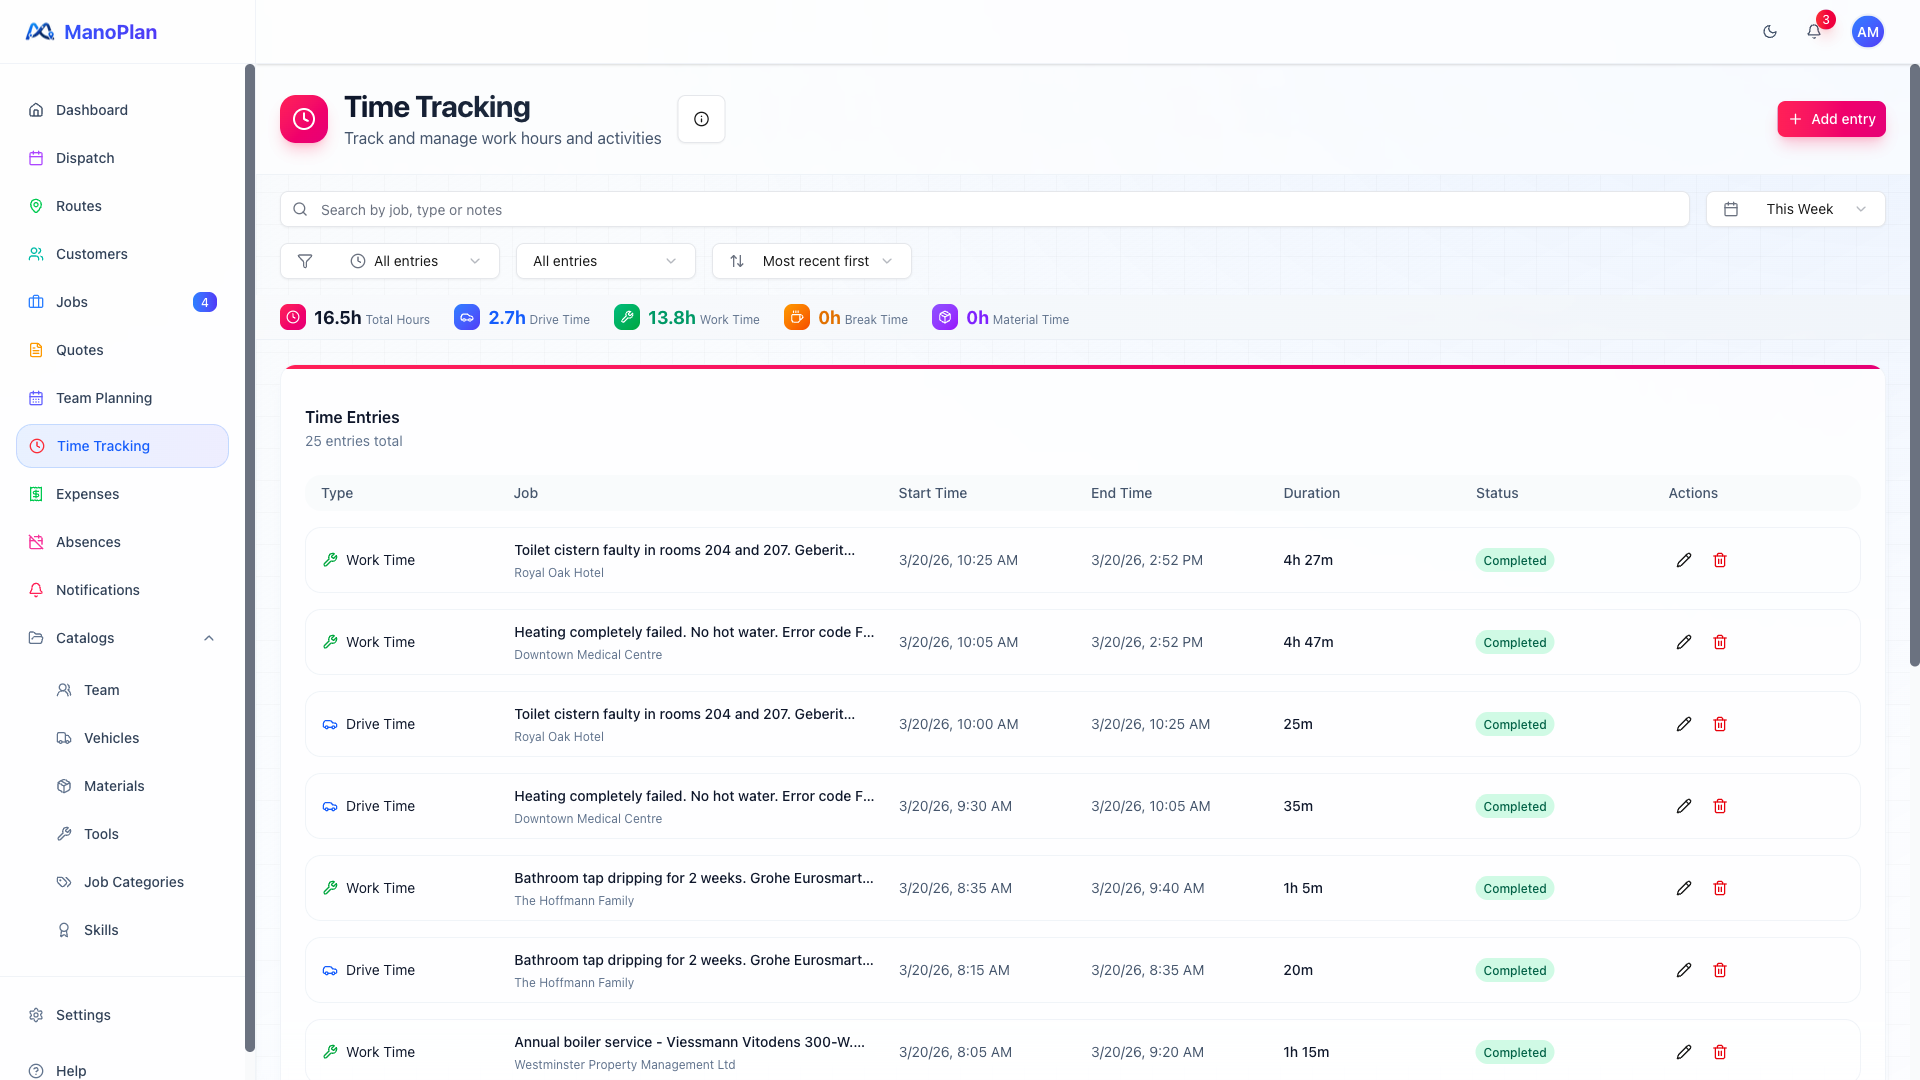Click the search by job input field
This screenshot has width=1920, height=1080.
[x=985, y=210]
